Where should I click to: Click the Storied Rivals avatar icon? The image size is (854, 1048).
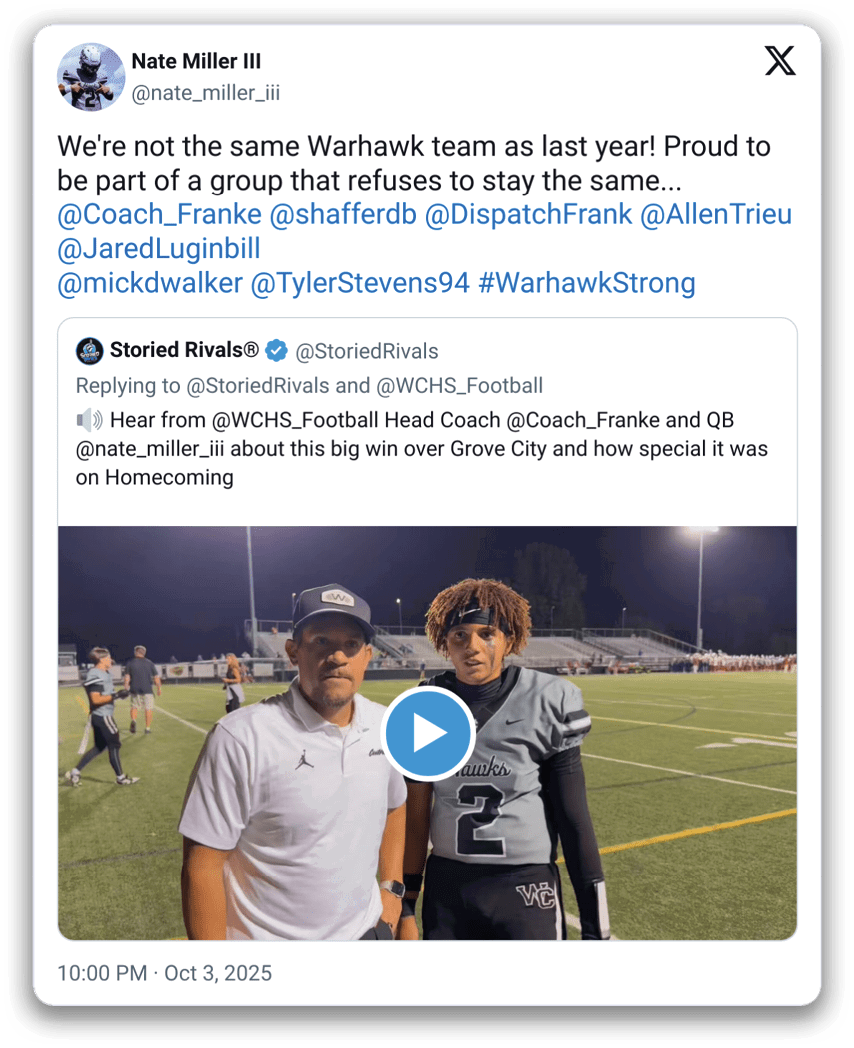point(90,351)
